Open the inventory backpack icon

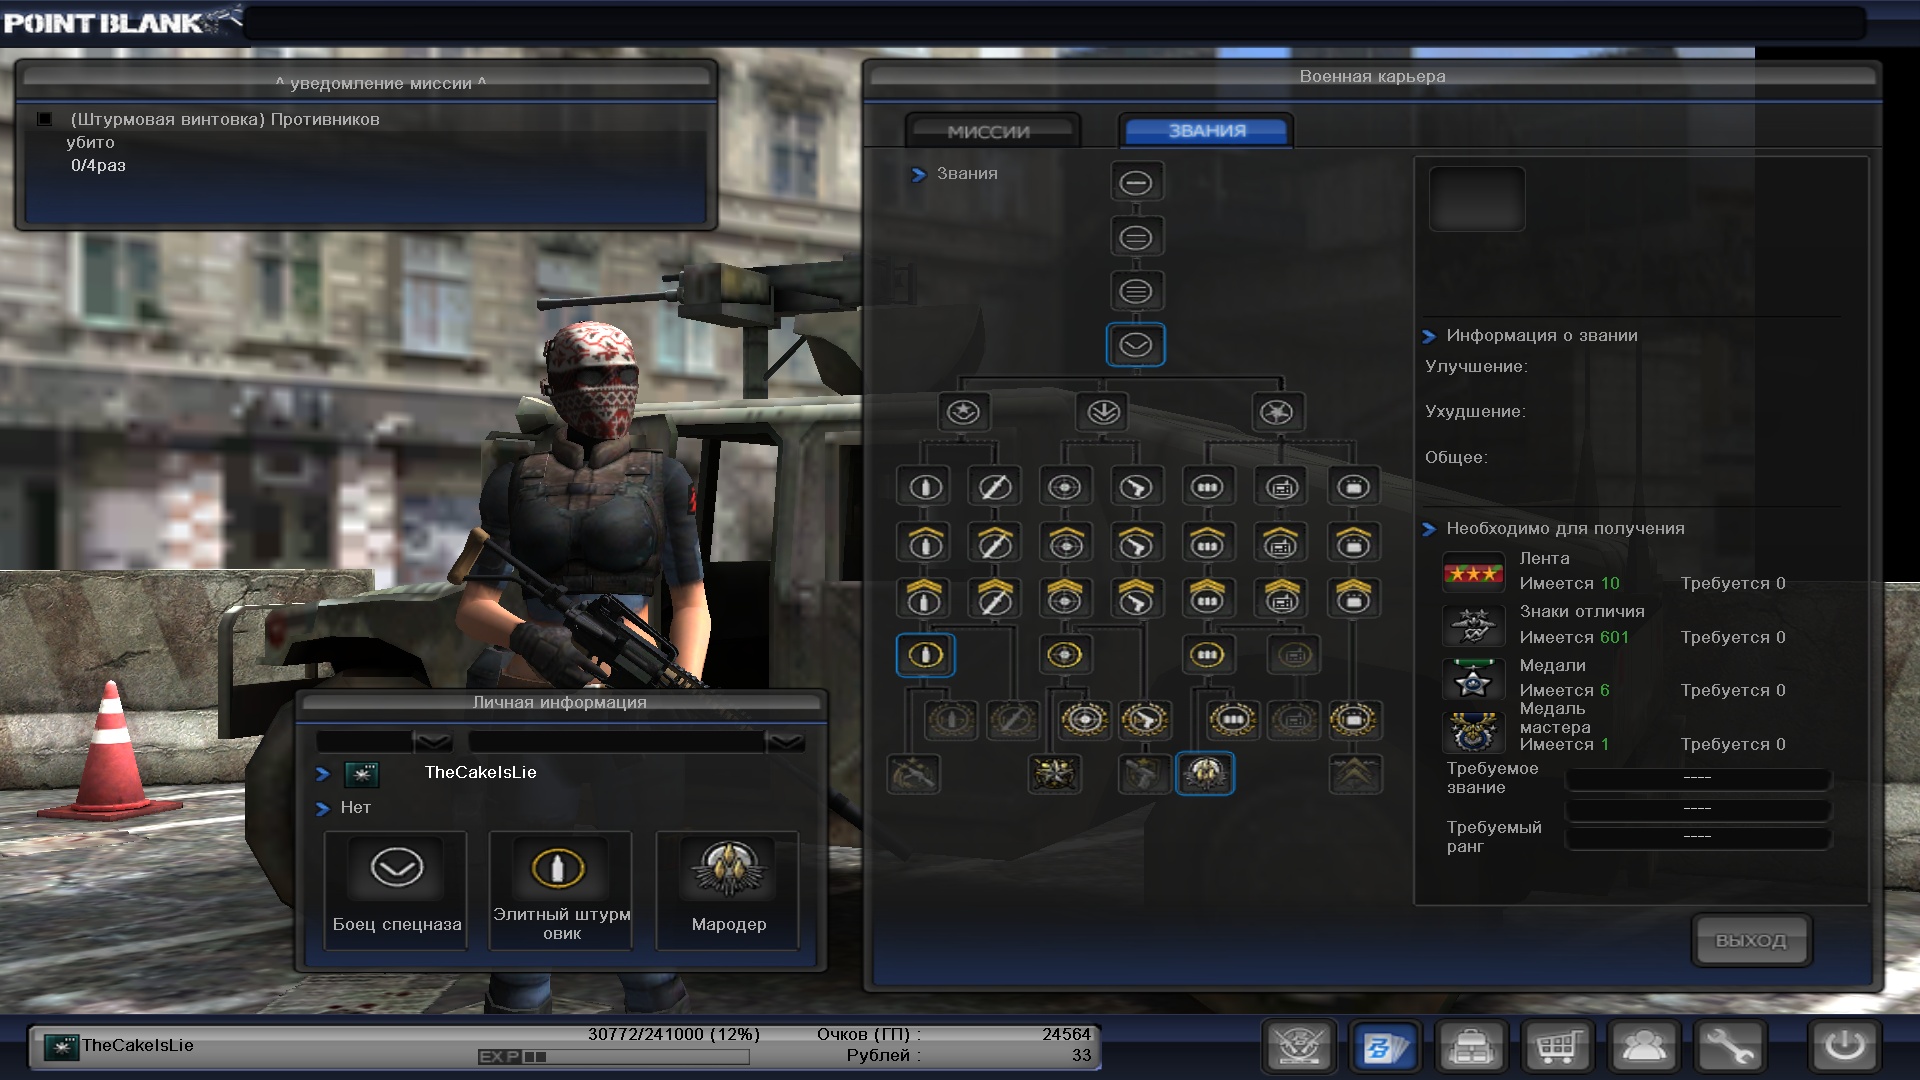tap(1471, 1047)
